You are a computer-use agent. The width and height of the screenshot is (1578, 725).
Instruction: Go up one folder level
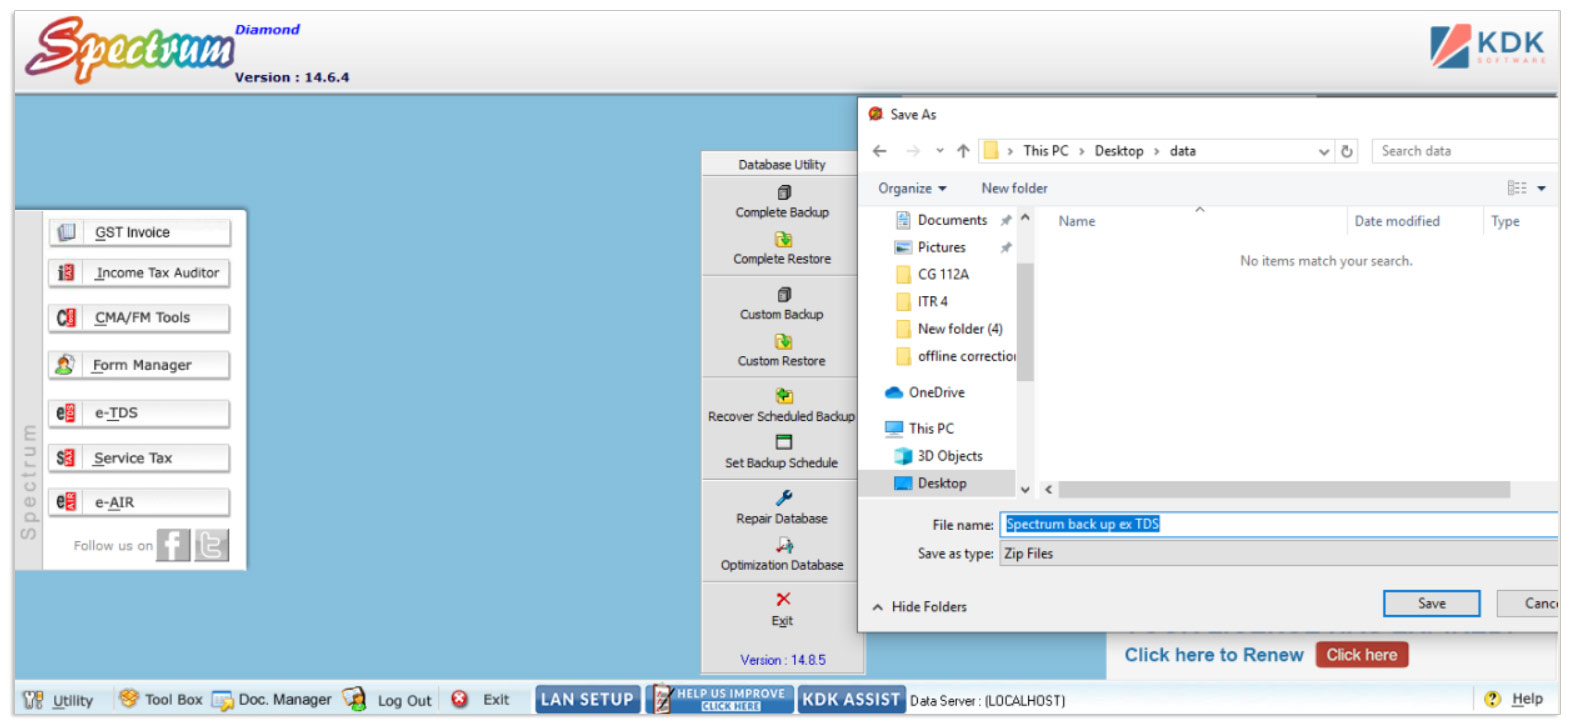point(963,151)
